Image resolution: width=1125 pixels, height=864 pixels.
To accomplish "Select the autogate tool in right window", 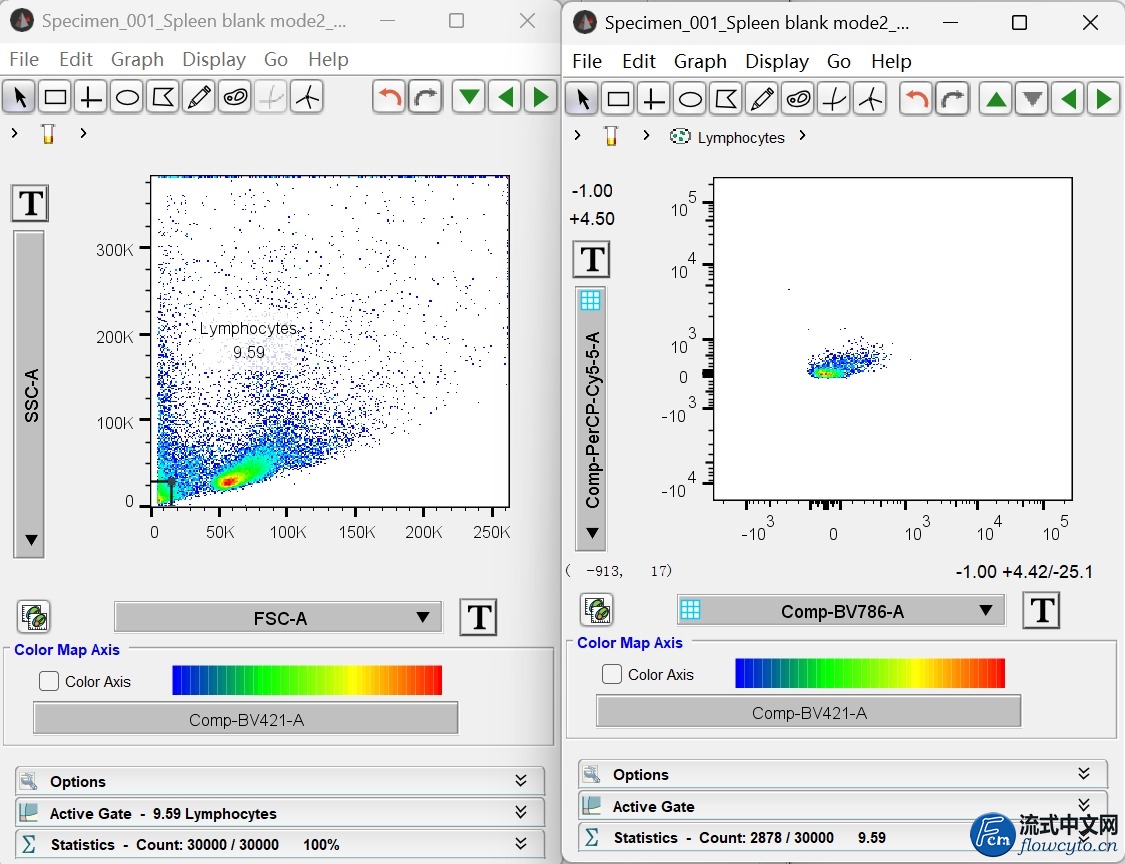I will 798,99.
